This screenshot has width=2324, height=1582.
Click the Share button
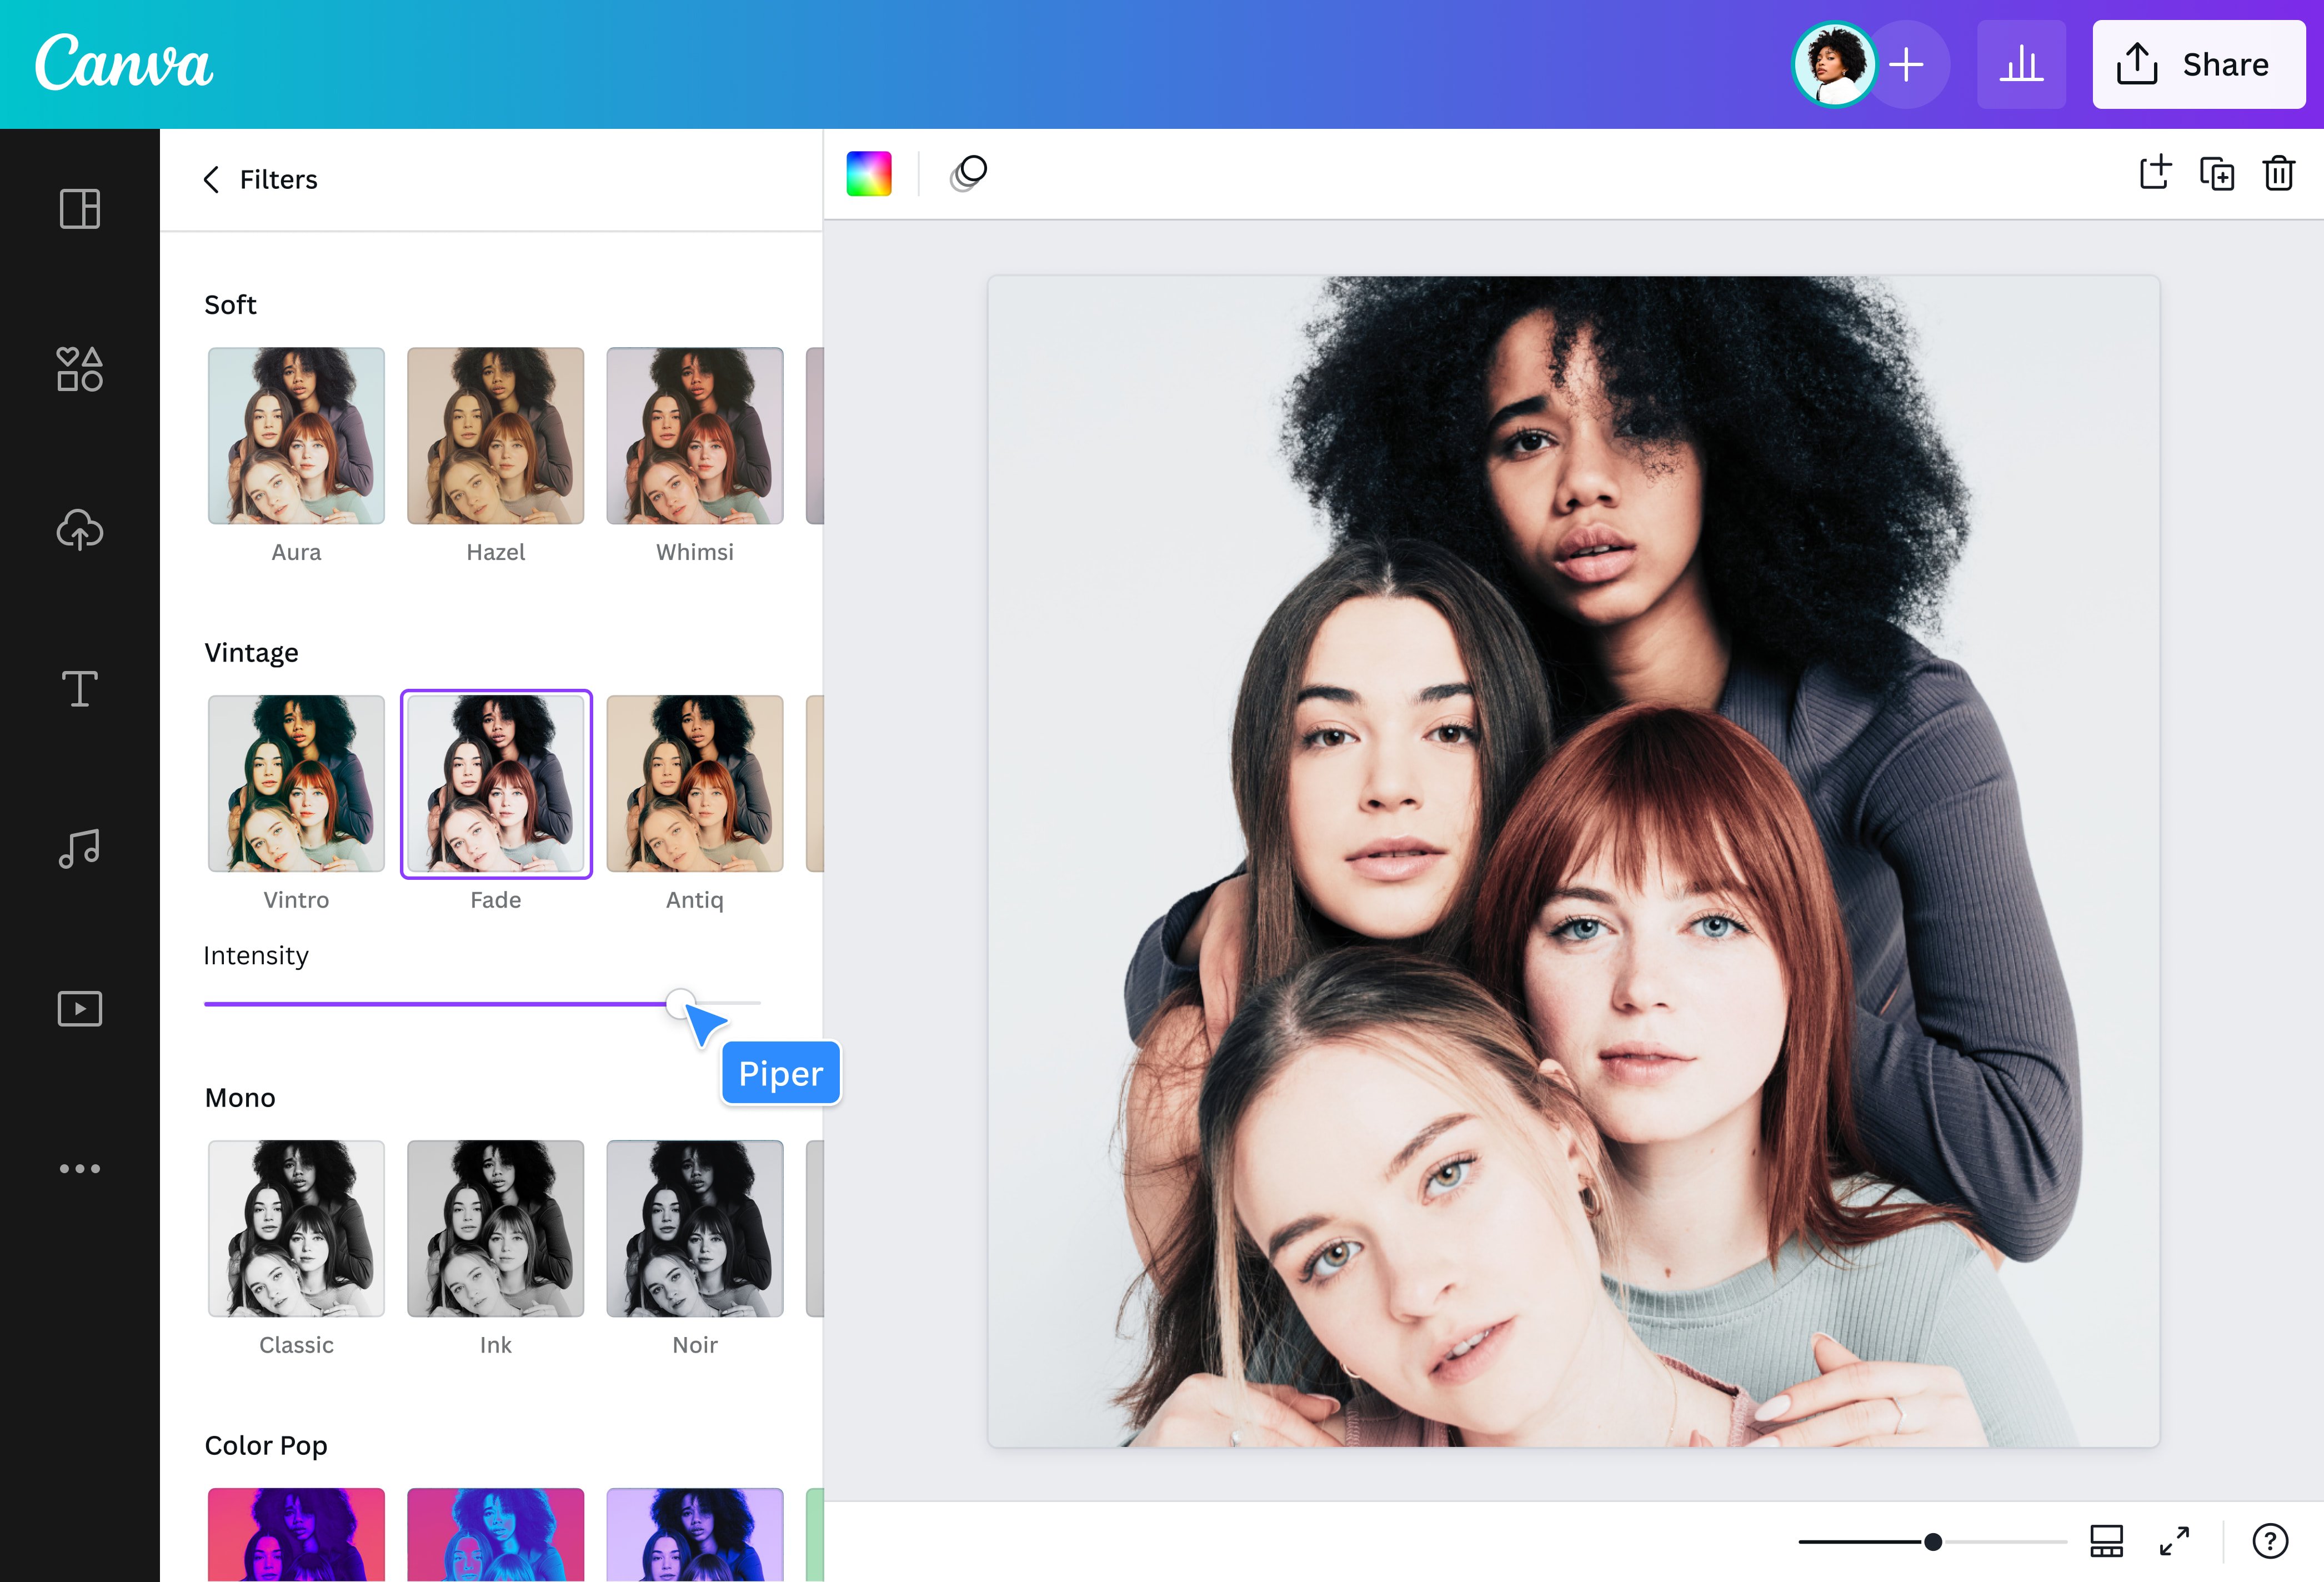2199,64
